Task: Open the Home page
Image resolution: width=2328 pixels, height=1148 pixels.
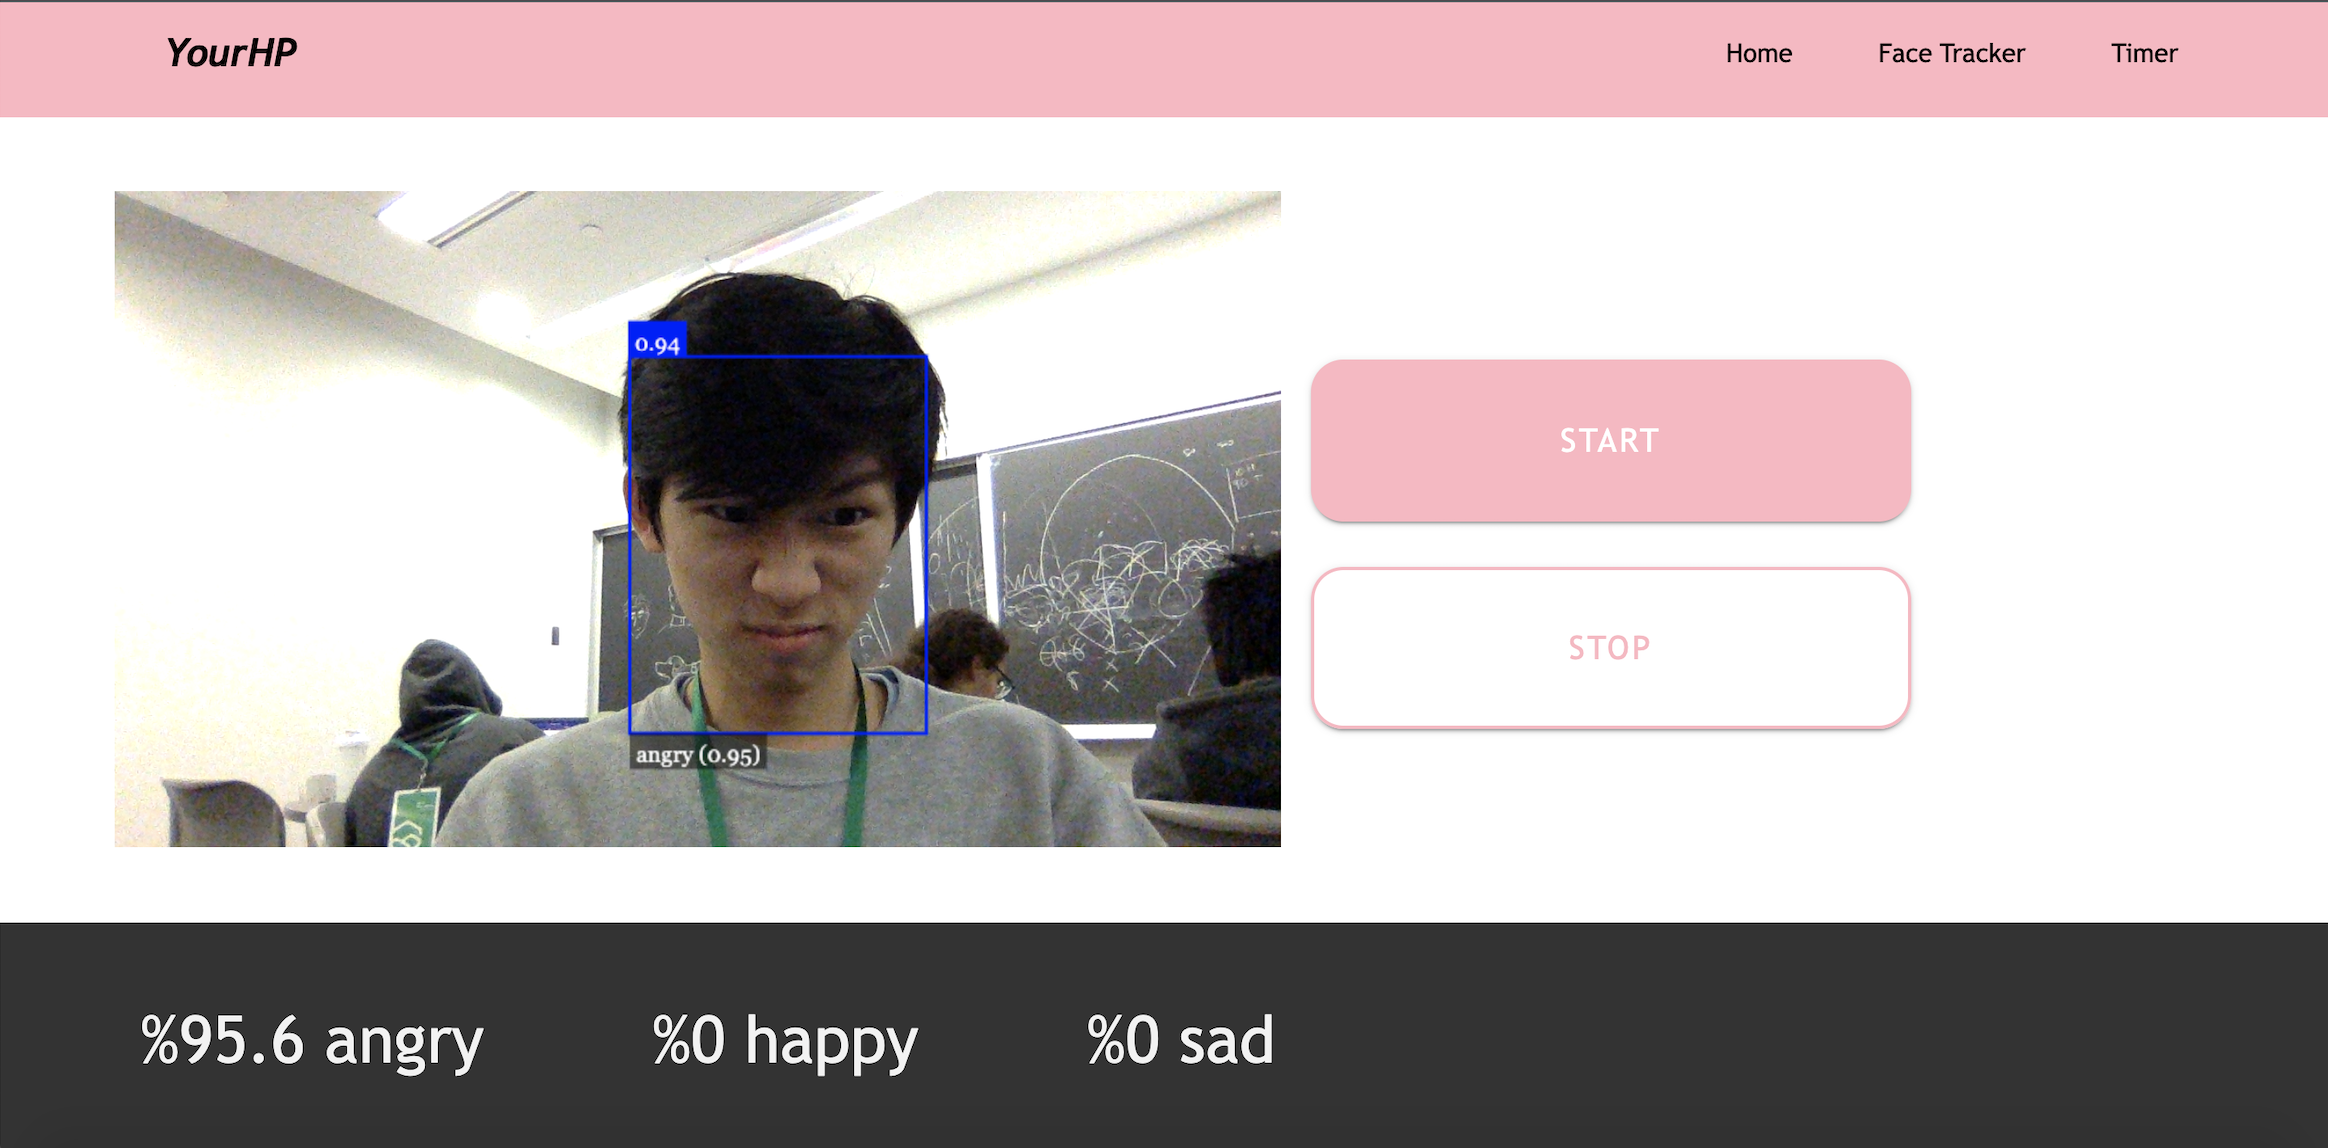Action: click(1758, 53)
